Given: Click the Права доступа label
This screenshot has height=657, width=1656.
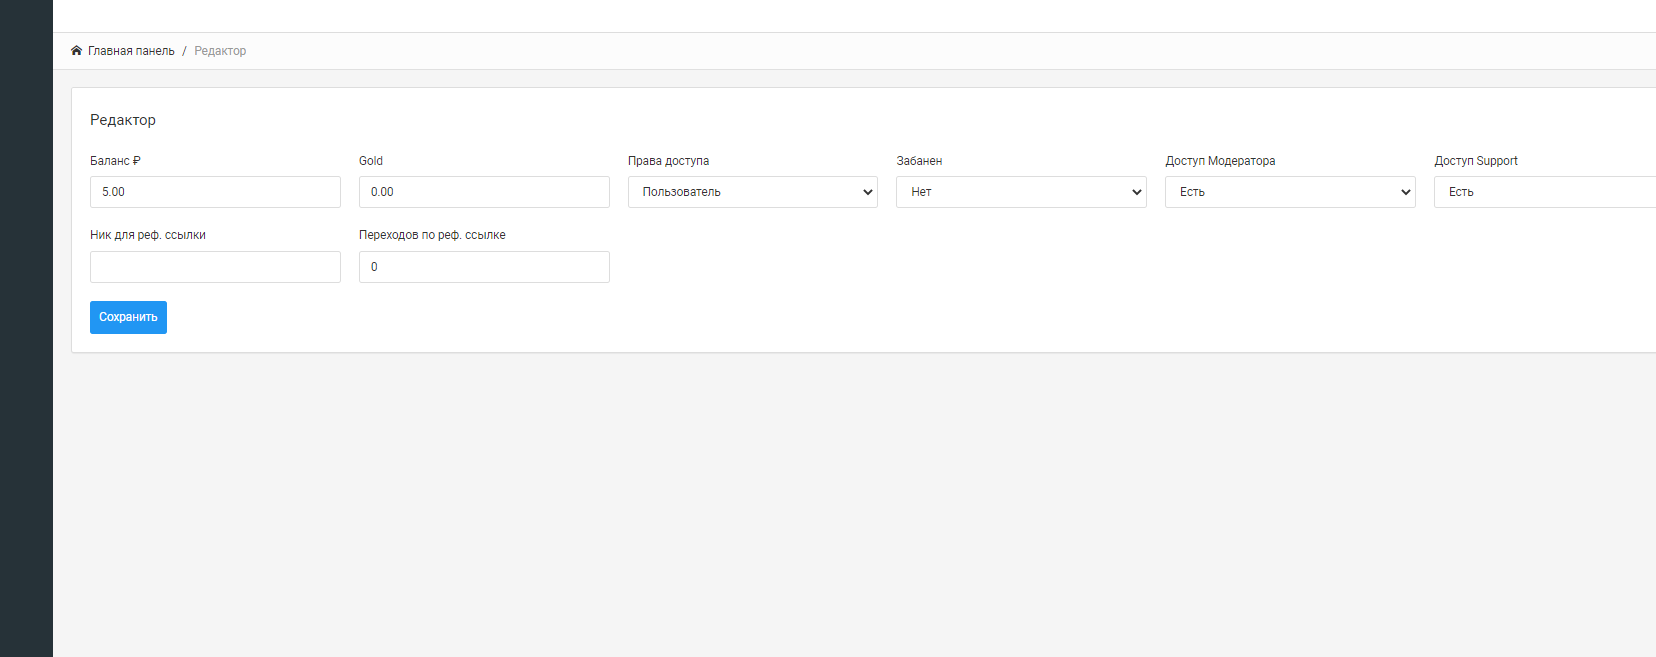Looking at the screenshot, I should [668, 161].
